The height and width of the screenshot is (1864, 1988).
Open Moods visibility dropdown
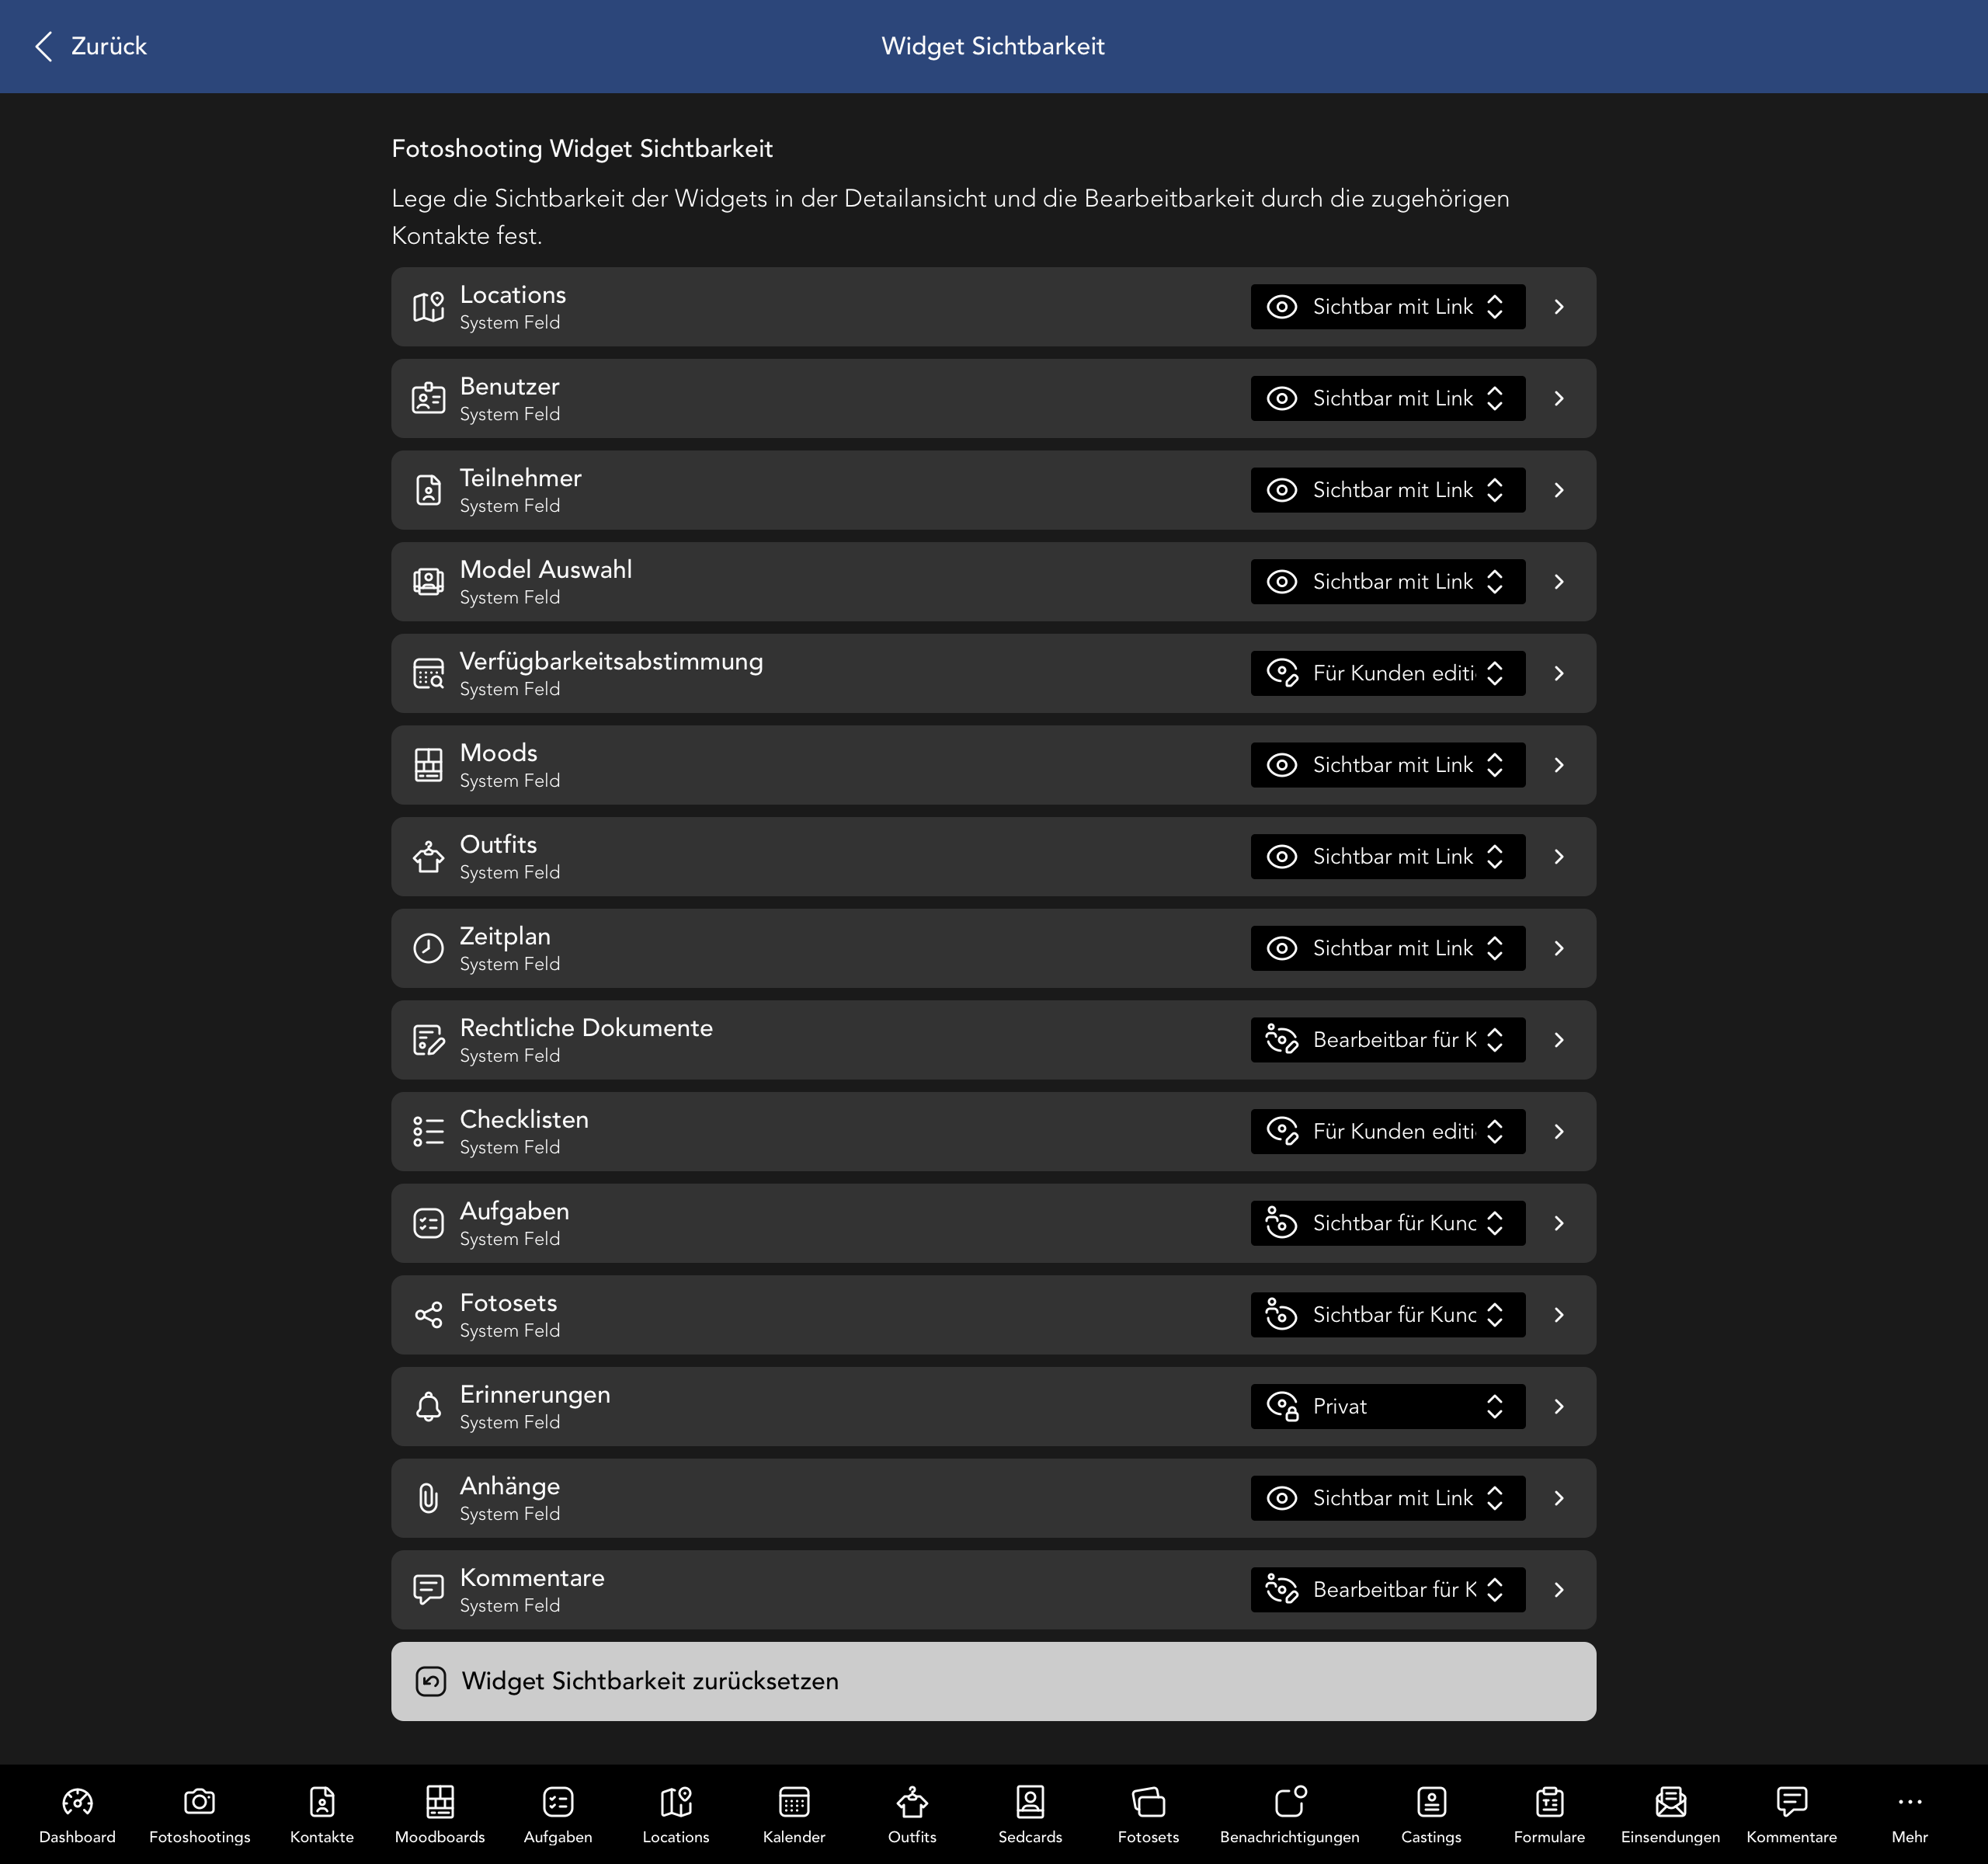click(x=1387, y=765)
